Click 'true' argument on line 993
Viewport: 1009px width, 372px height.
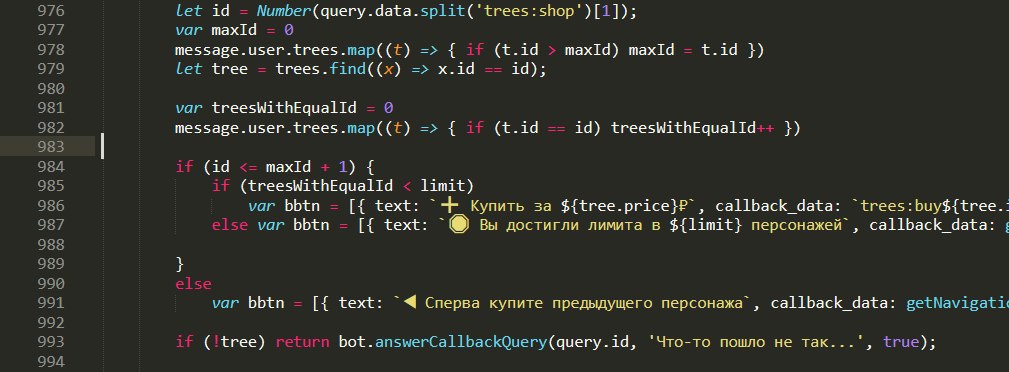[x=901, y=342]
